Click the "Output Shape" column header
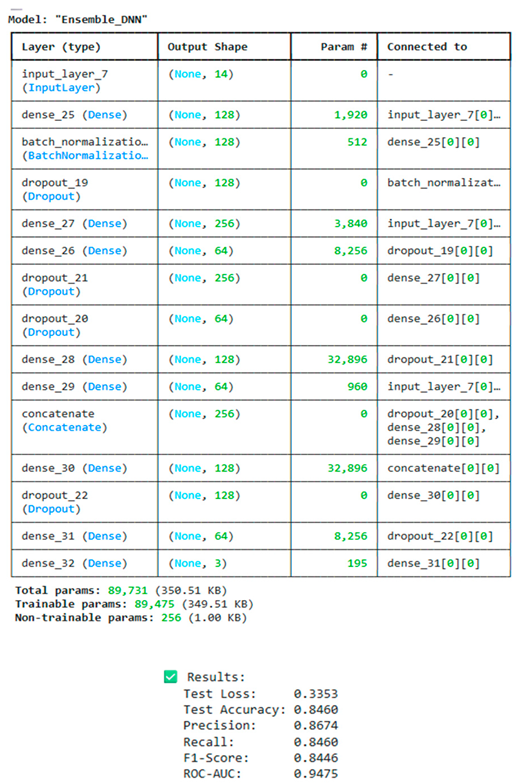Image resolution: width=518 pixels, height=784 pixels. coord(208,47)
